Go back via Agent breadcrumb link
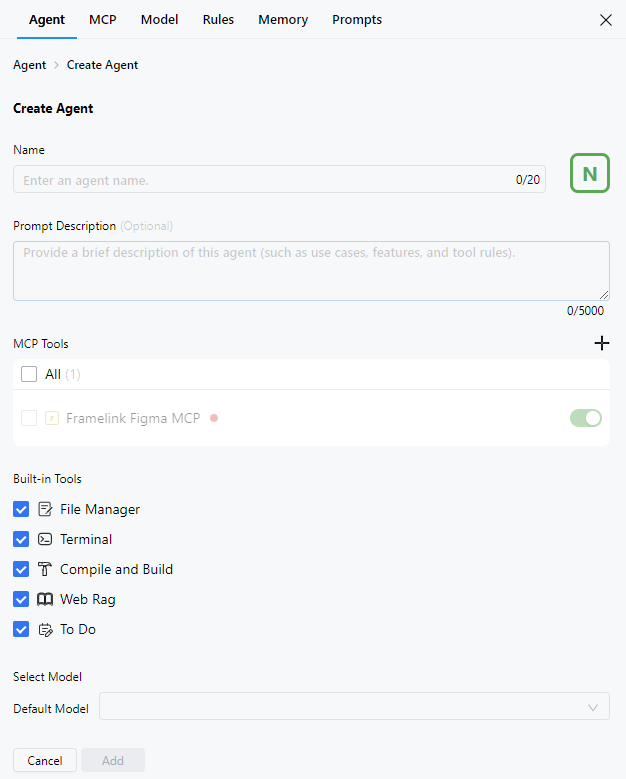This screenshot has height=779, width=626. 29,65
